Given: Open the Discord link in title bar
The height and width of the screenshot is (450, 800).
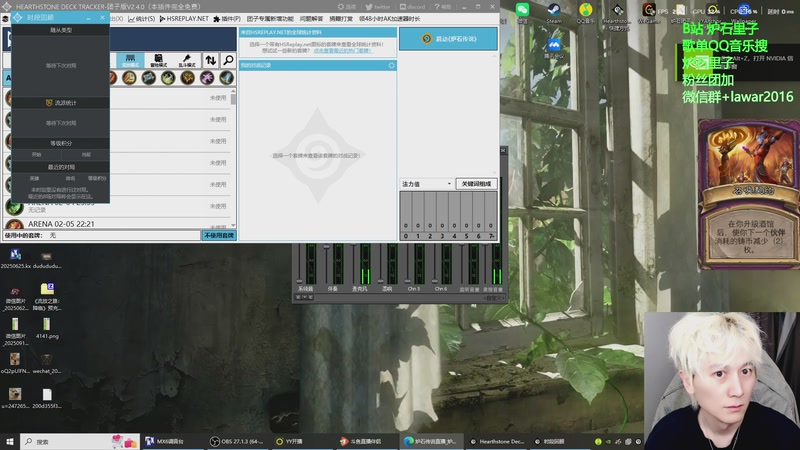Looking at the screenshot, I should 412,7.
